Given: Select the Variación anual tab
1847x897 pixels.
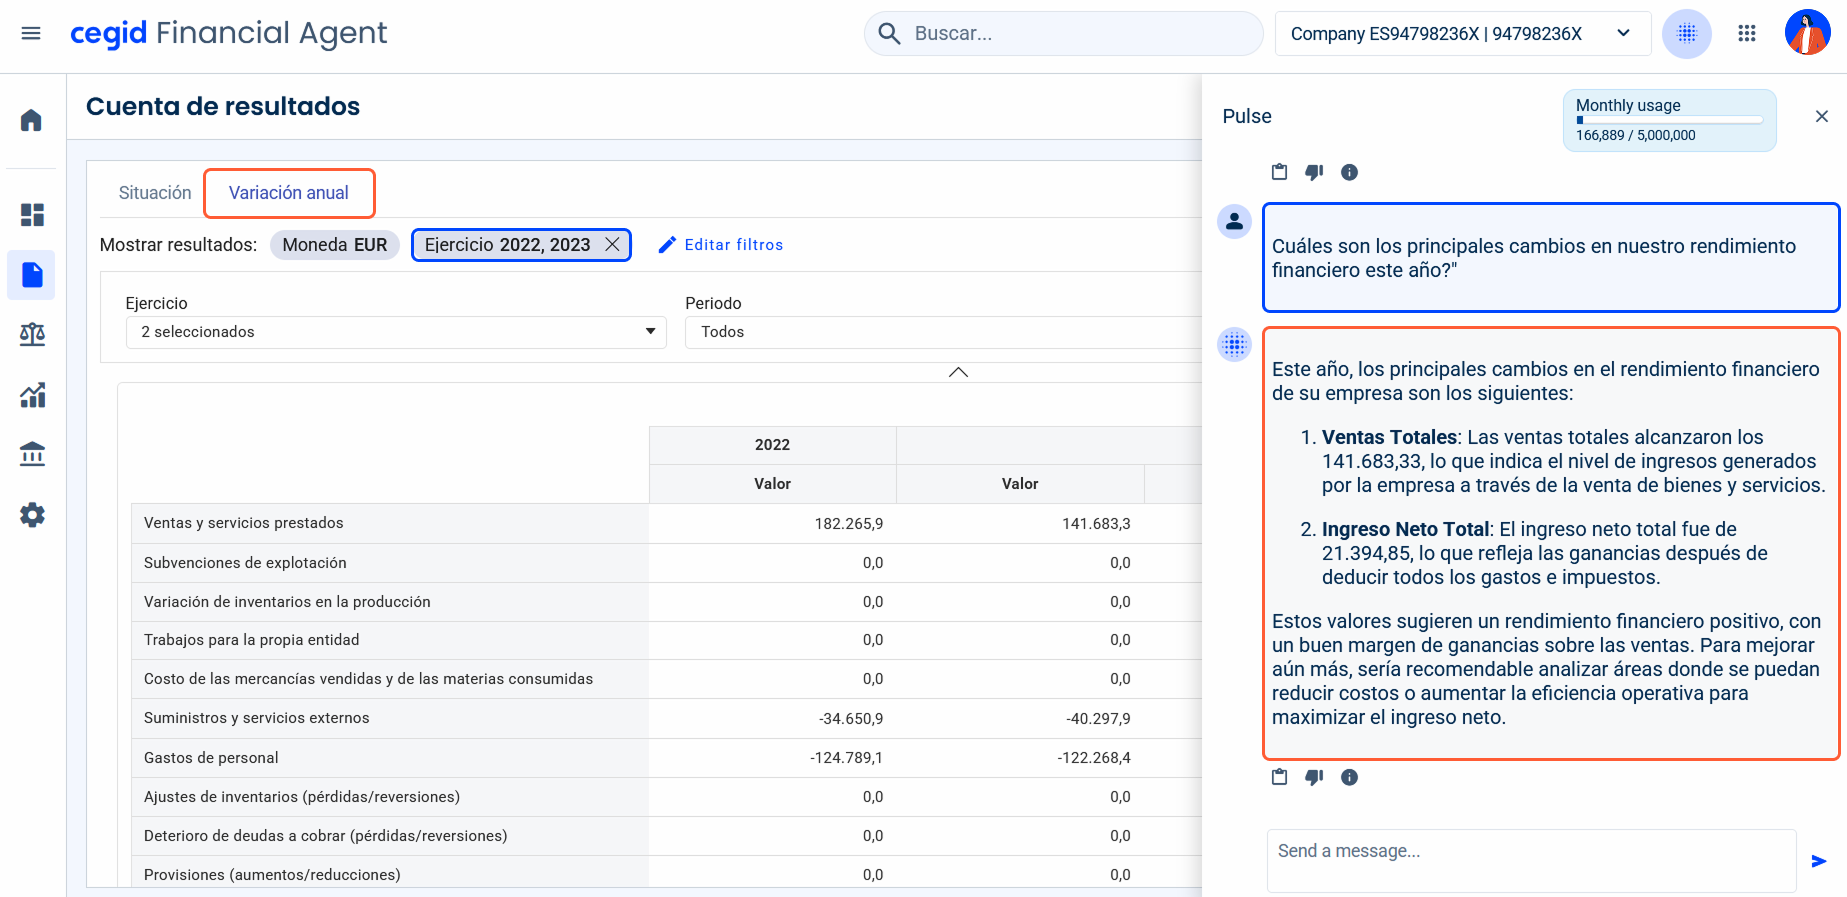Looking at the screenshot, I should [289, 193].
